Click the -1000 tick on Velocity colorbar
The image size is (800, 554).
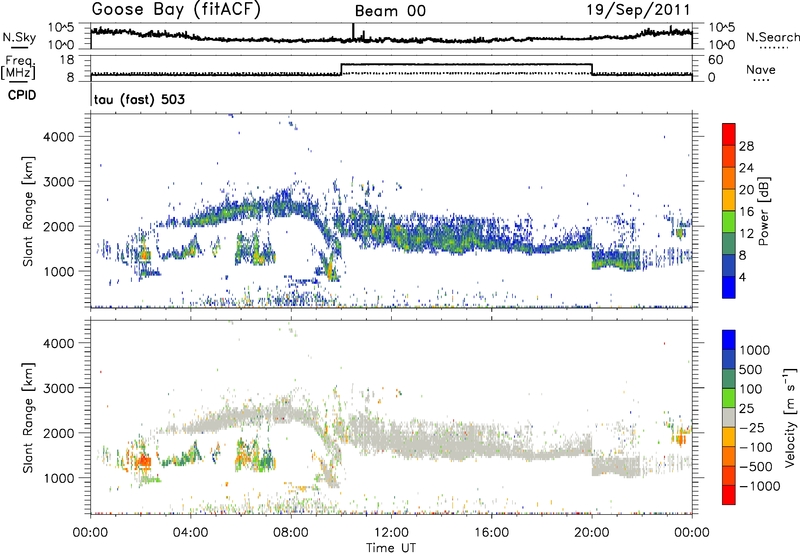pyautogui.click(x=759, y=486)
